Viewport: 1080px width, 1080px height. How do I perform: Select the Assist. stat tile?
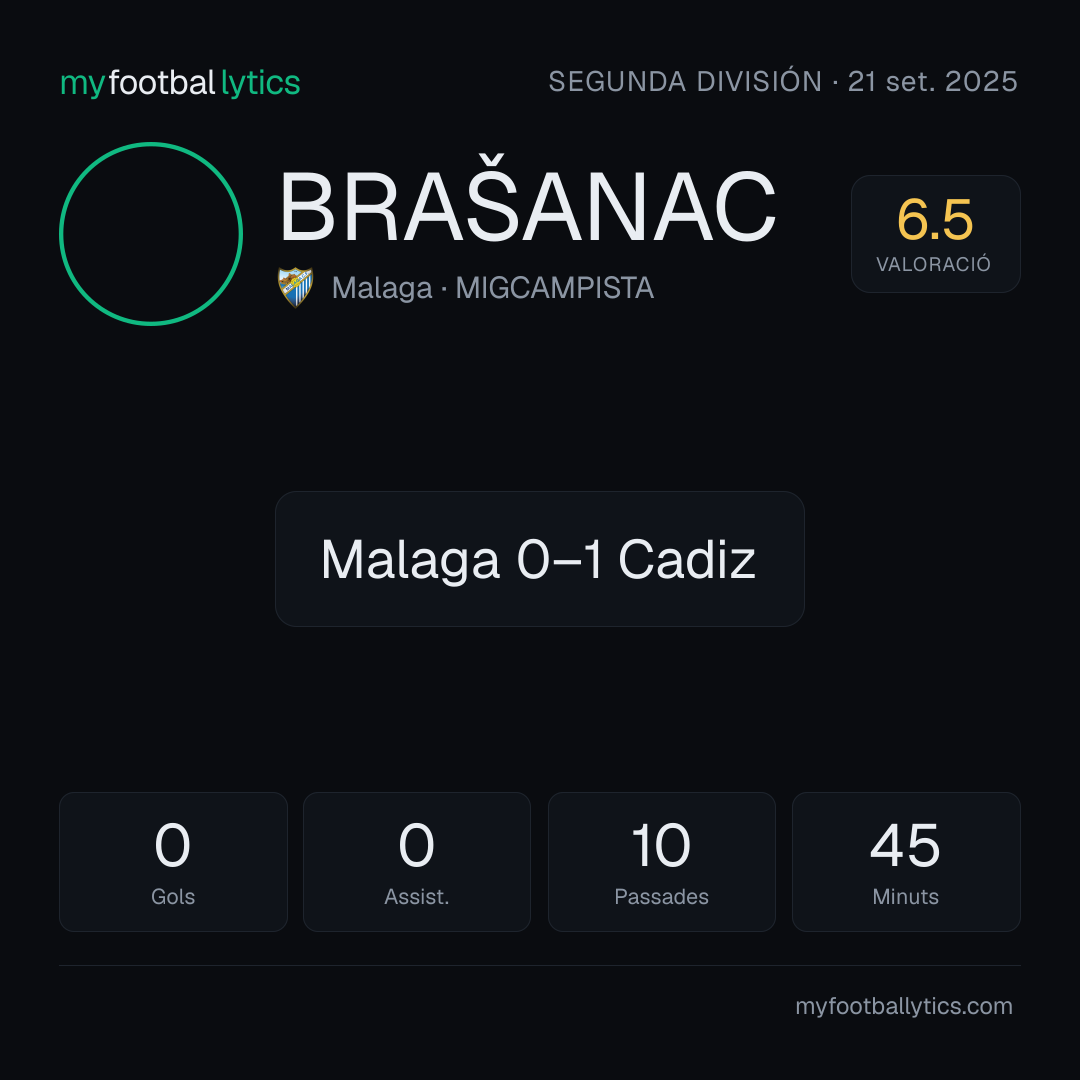tap(417, 862)
